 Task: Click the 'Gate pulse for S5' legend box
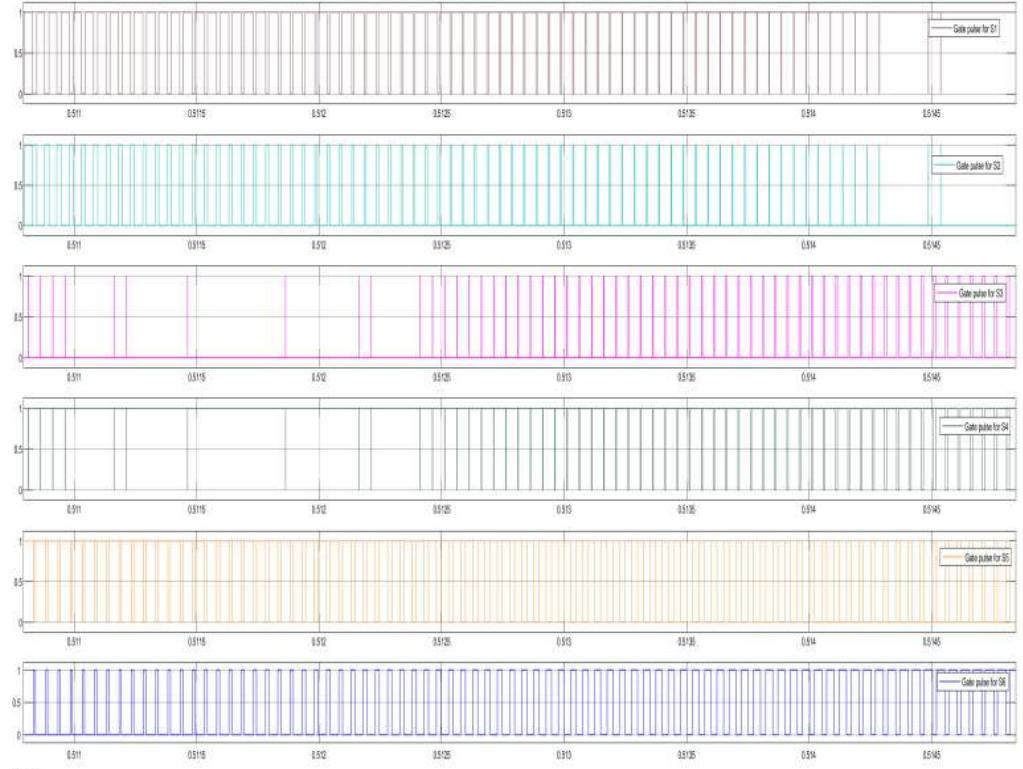[976, 558]
